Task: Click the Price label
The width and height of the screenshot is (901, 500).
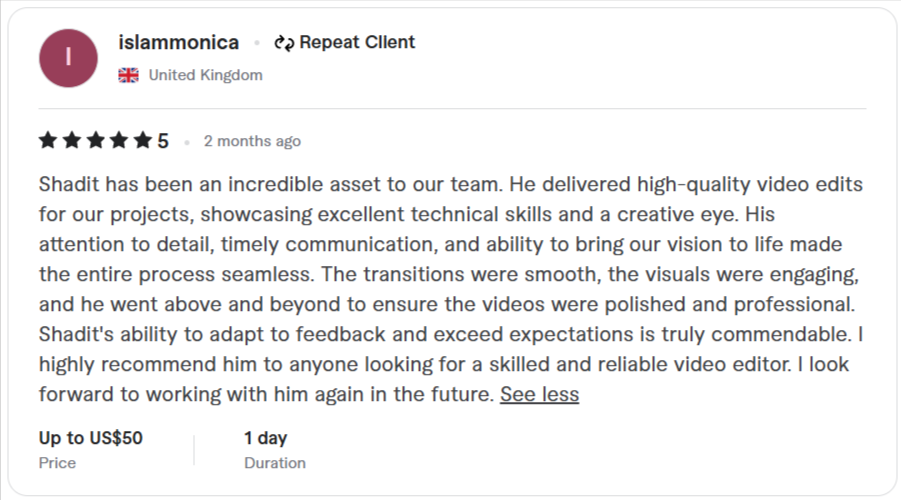Action: tap(57, 463)
